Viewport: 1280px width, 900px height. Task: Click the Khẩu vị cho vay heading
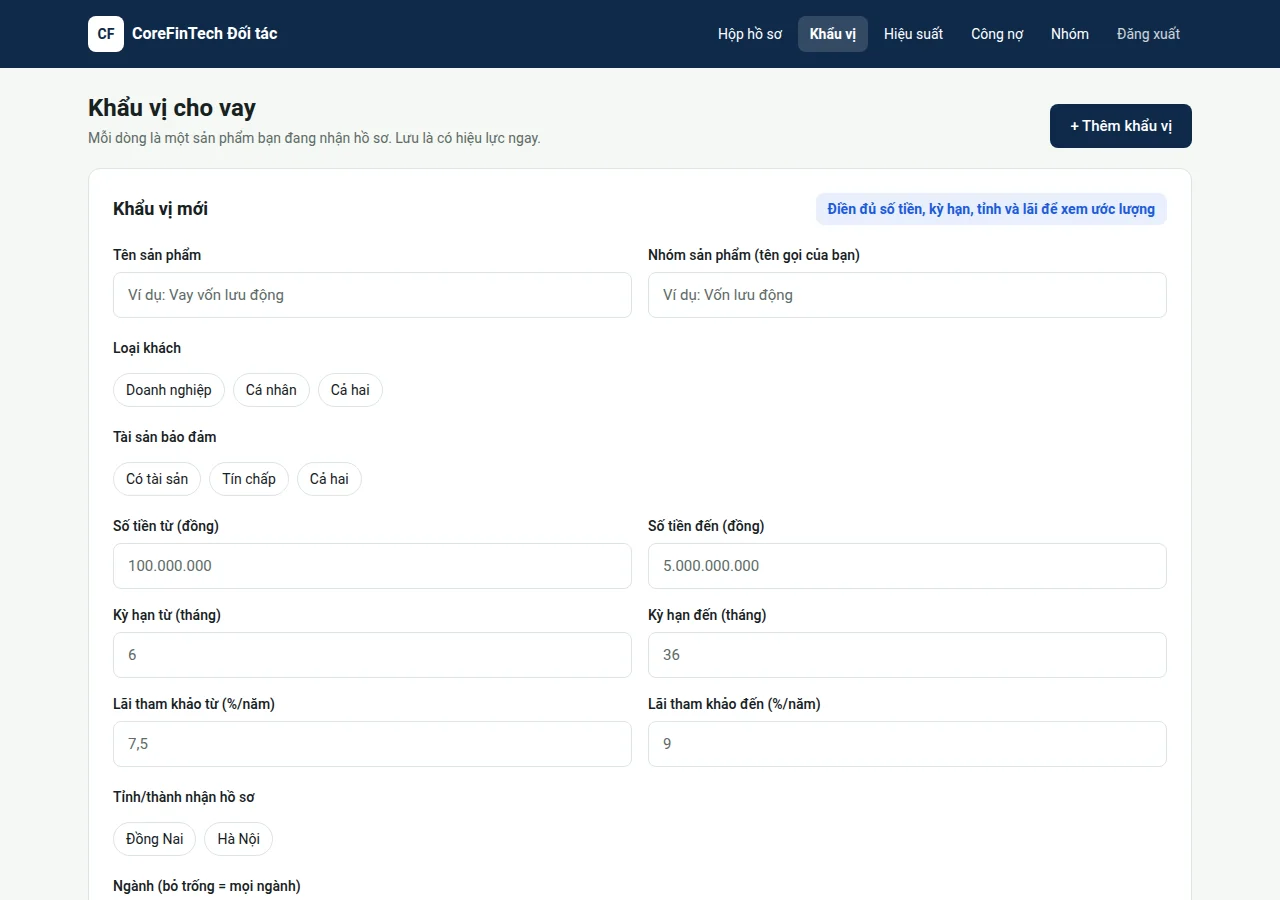[172, 108]
